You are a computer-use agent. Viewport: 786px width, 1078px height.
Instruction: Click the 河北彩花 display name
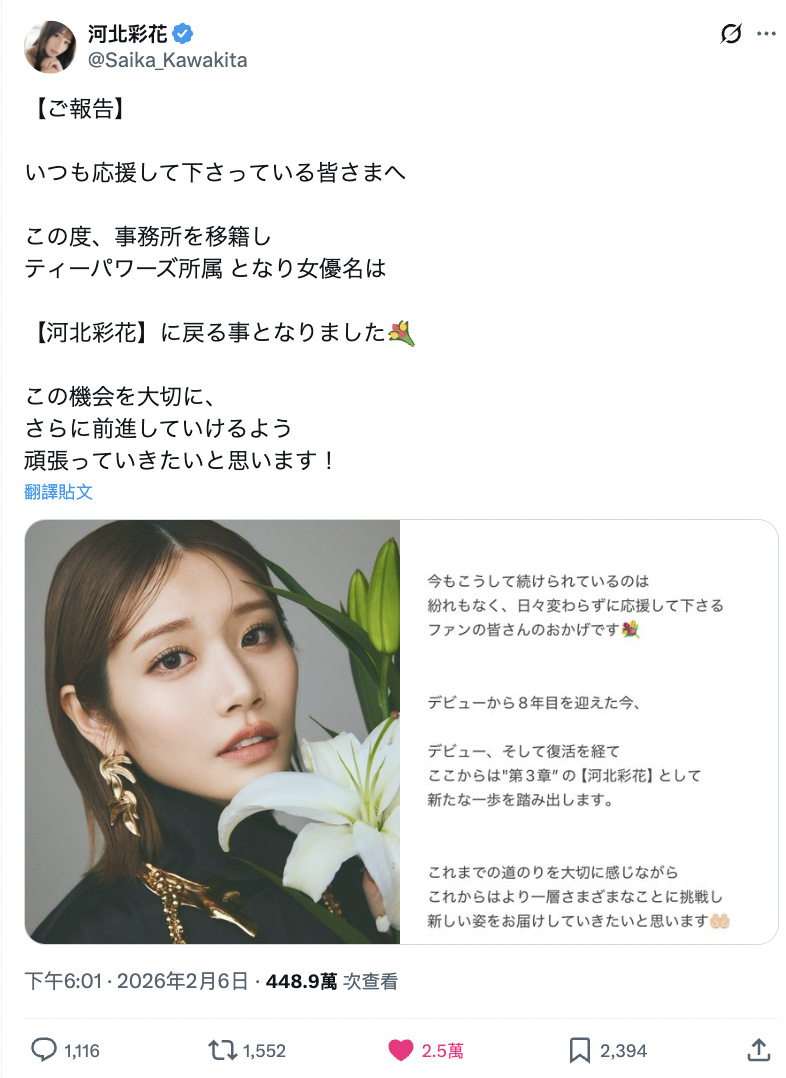click(127, 33)
